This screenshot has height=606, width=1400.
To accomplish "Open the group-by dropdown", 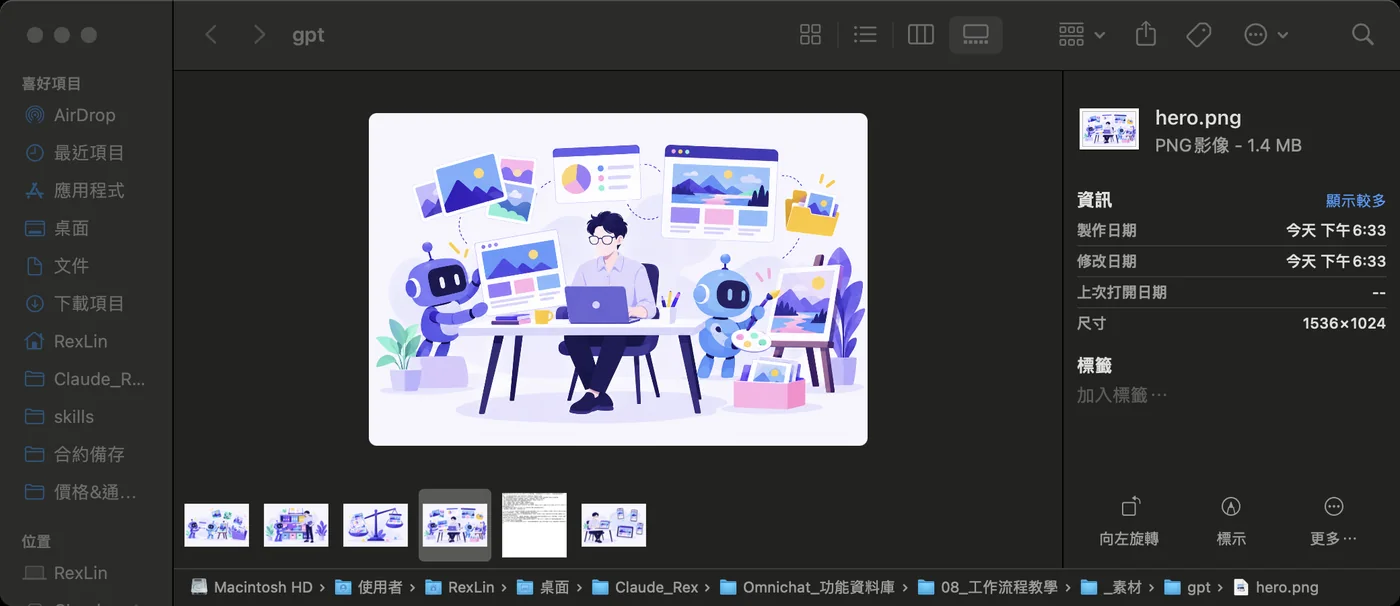I will [x=1081, y=35].
